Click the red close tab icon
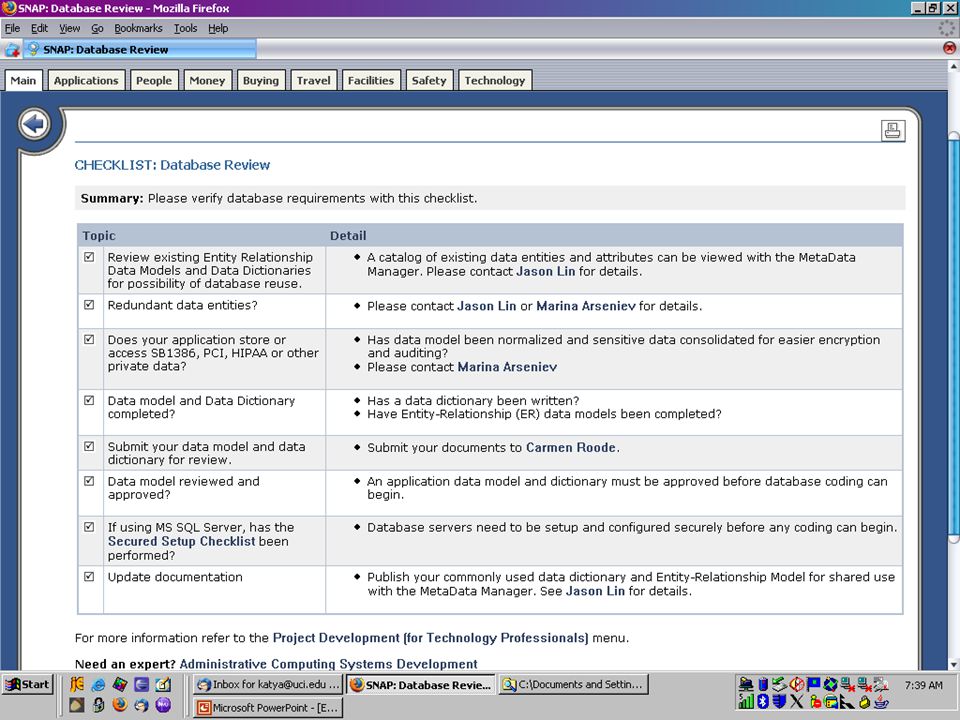 point(949,48)
